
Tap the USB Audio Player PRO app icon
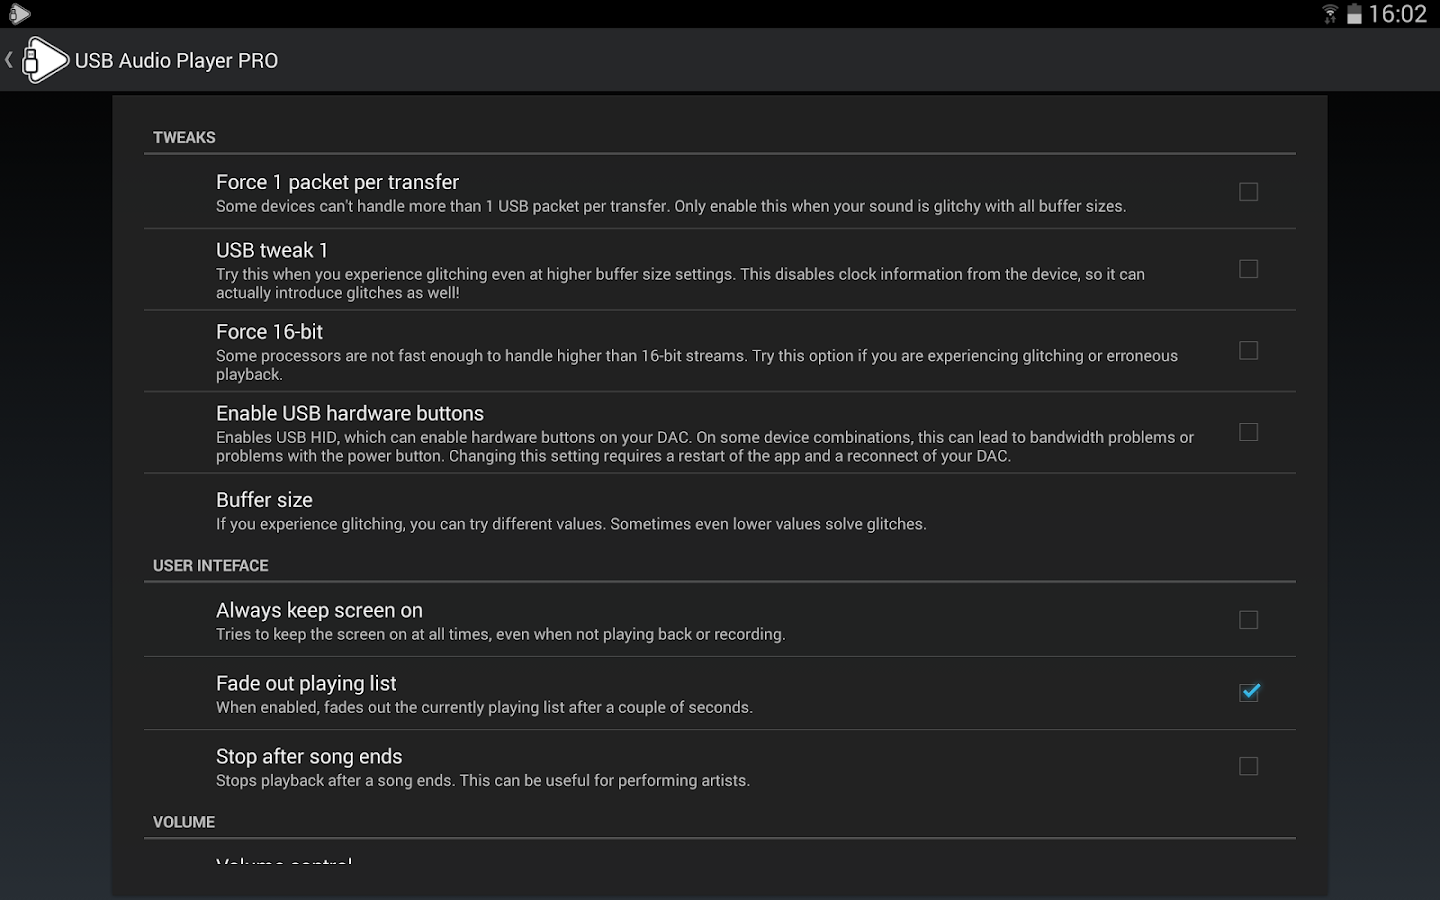click(44, 60)
